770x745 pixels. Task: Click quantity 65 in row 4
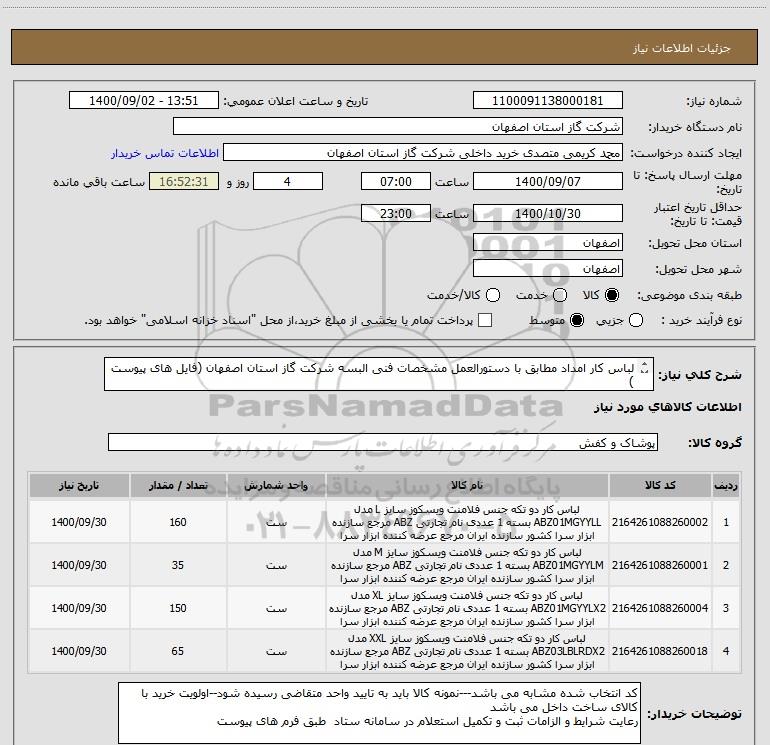(x=178, y=651)
